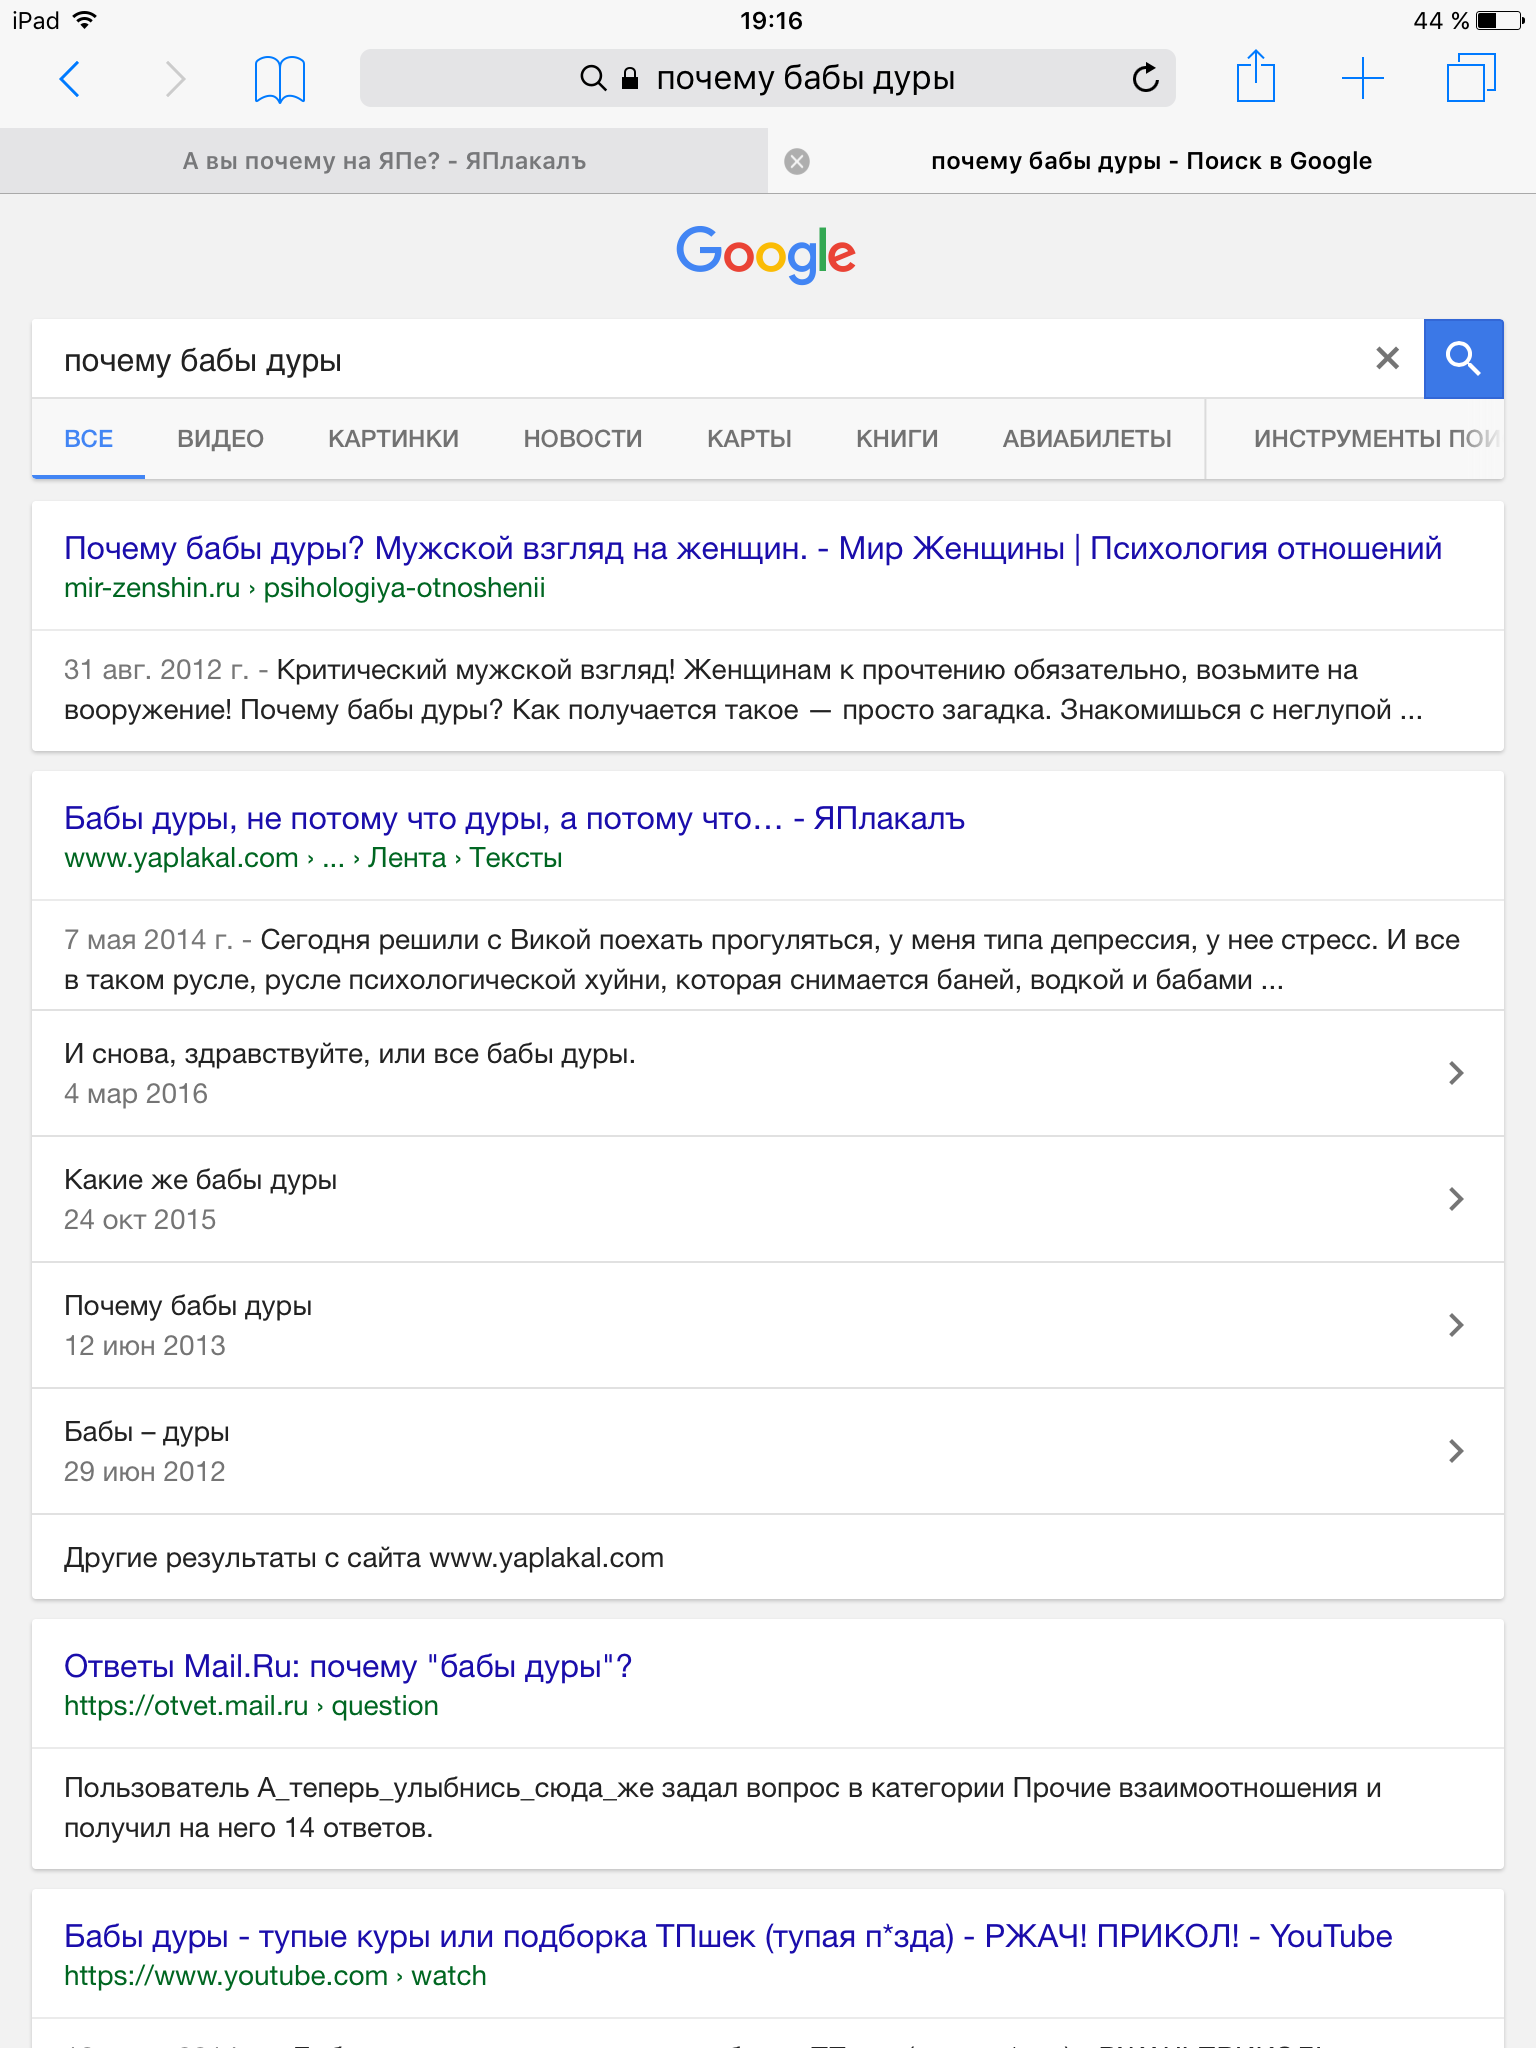Open the mir-zenshin.ru result title link
The width and height of the screenshot is (1536, 2048).
[752, 548]
